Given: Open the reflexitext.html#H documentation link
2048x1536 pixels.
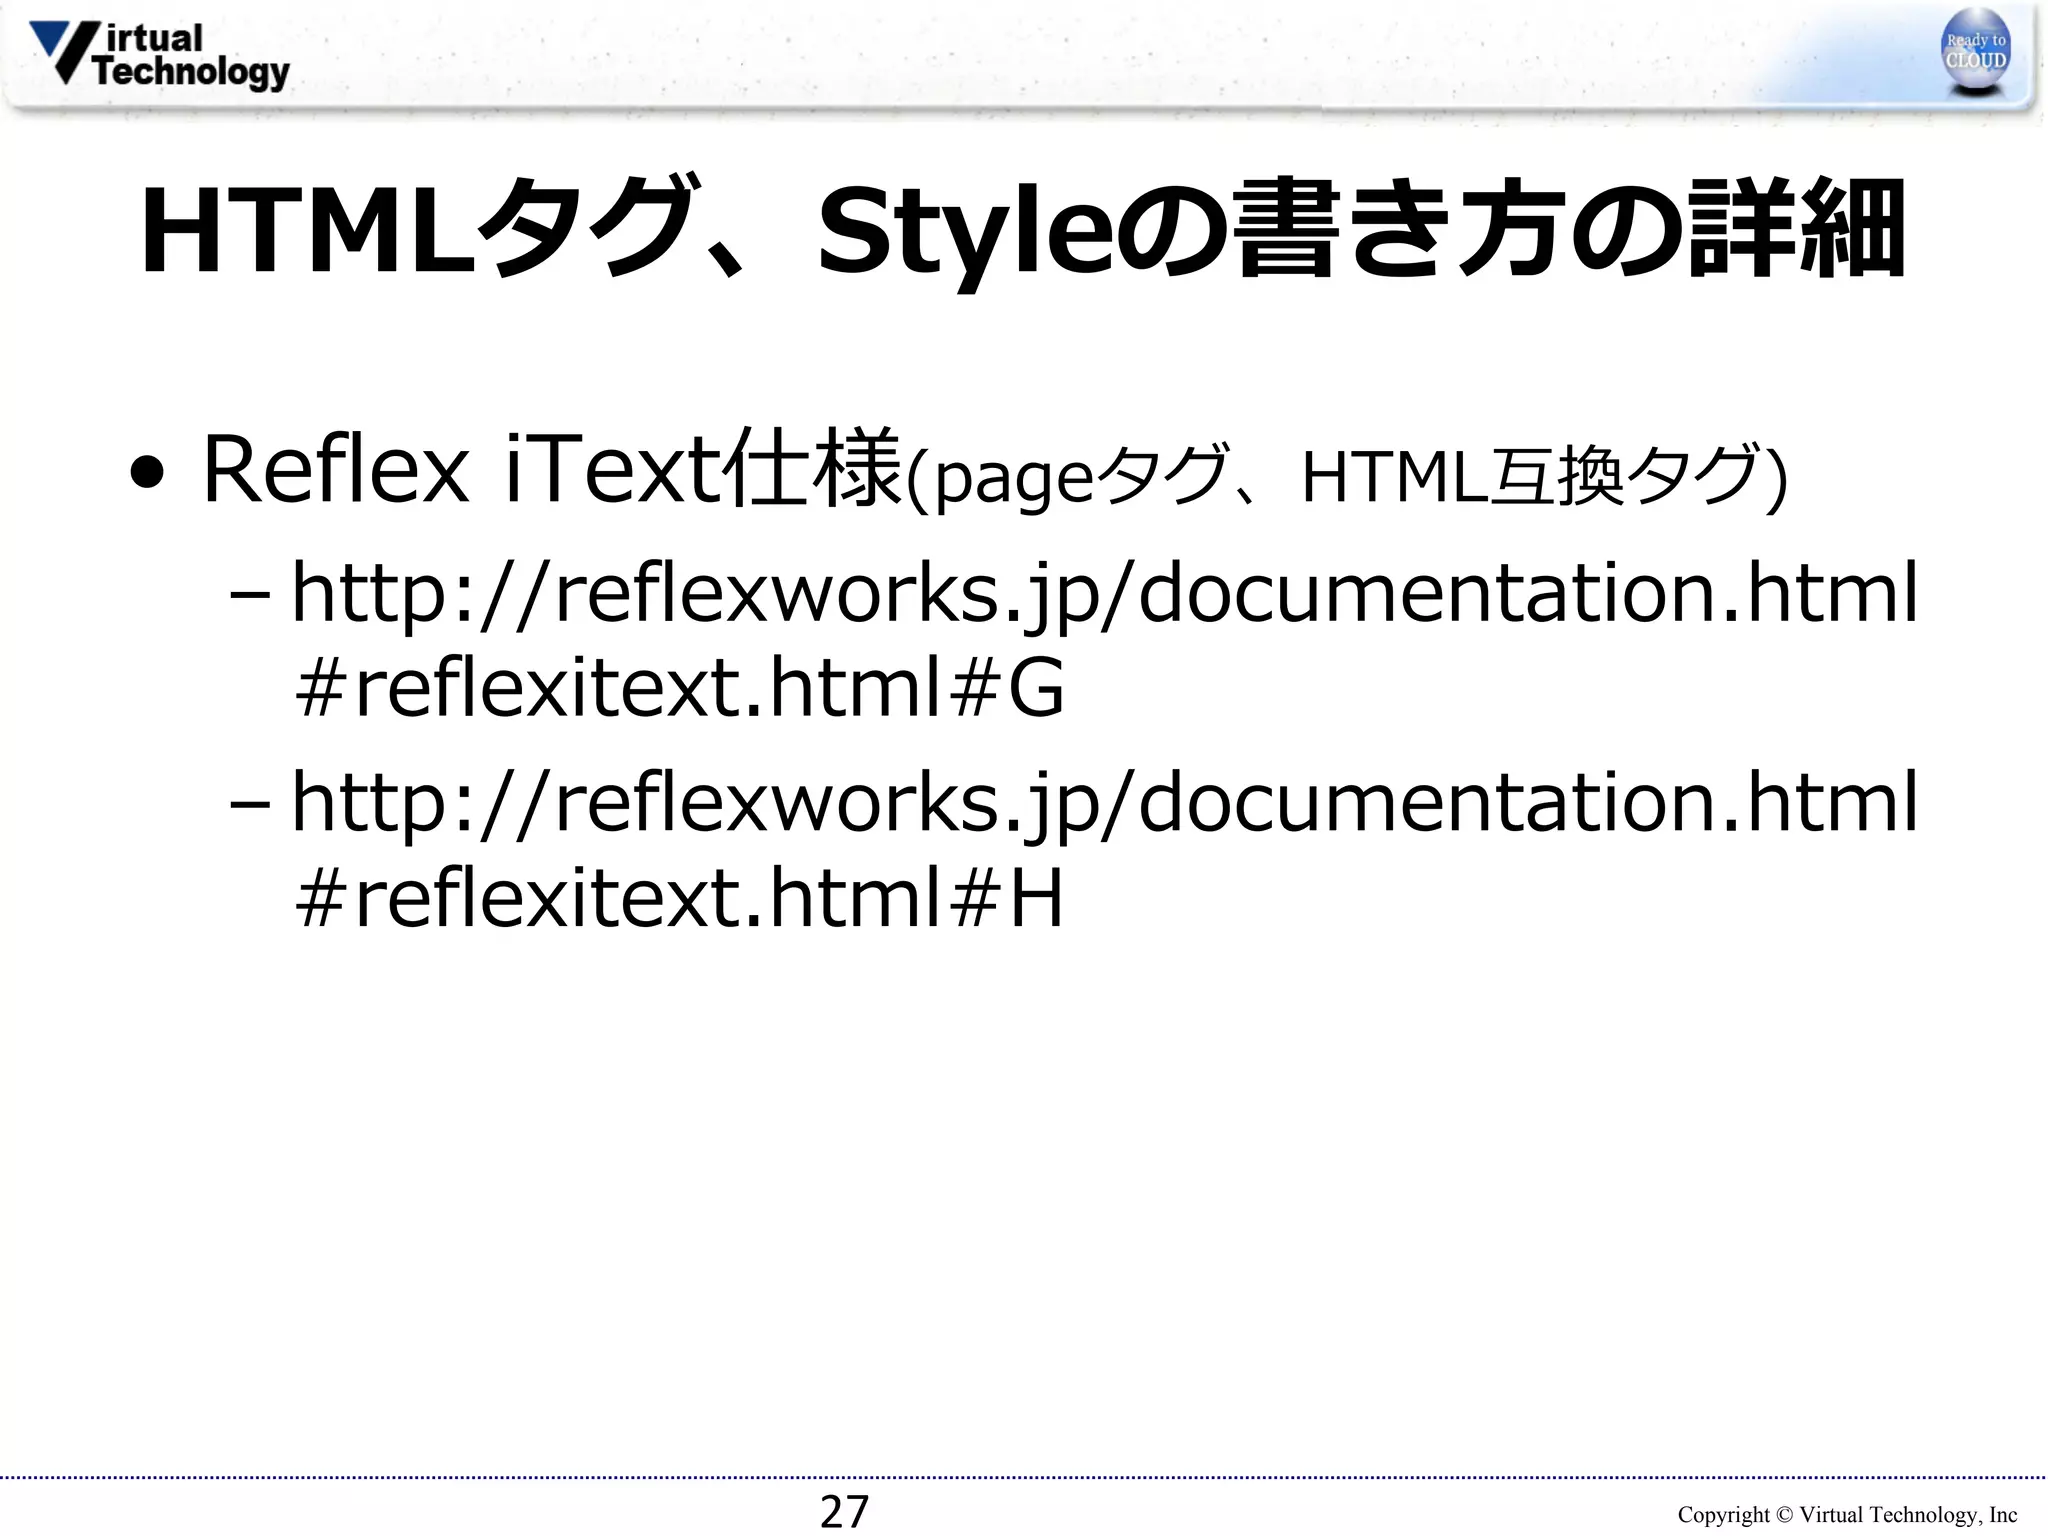Looking at the screenshot, I should pyautogui.click(x=1104, y=848).
